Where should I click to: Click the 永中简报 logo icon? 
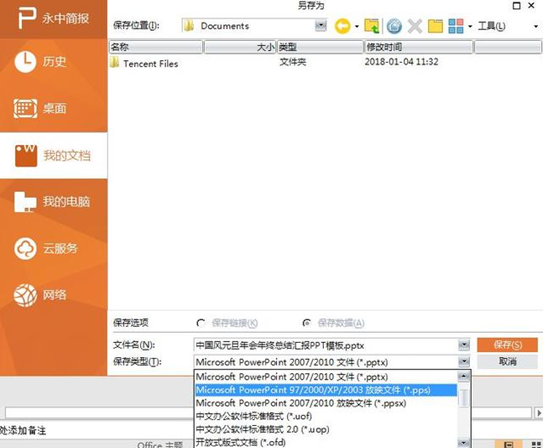[x=27, y=18]
